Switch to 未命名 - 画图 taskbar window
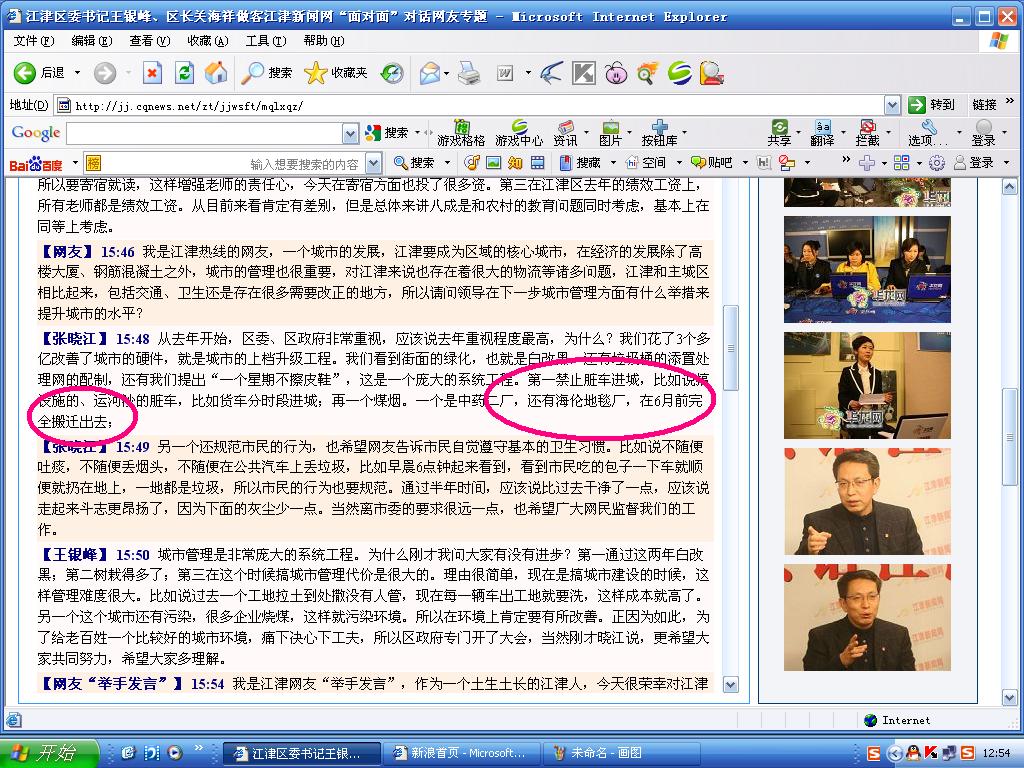This screenshot has width=1024, height=768. pyautogui.click(x=620, y=753)
